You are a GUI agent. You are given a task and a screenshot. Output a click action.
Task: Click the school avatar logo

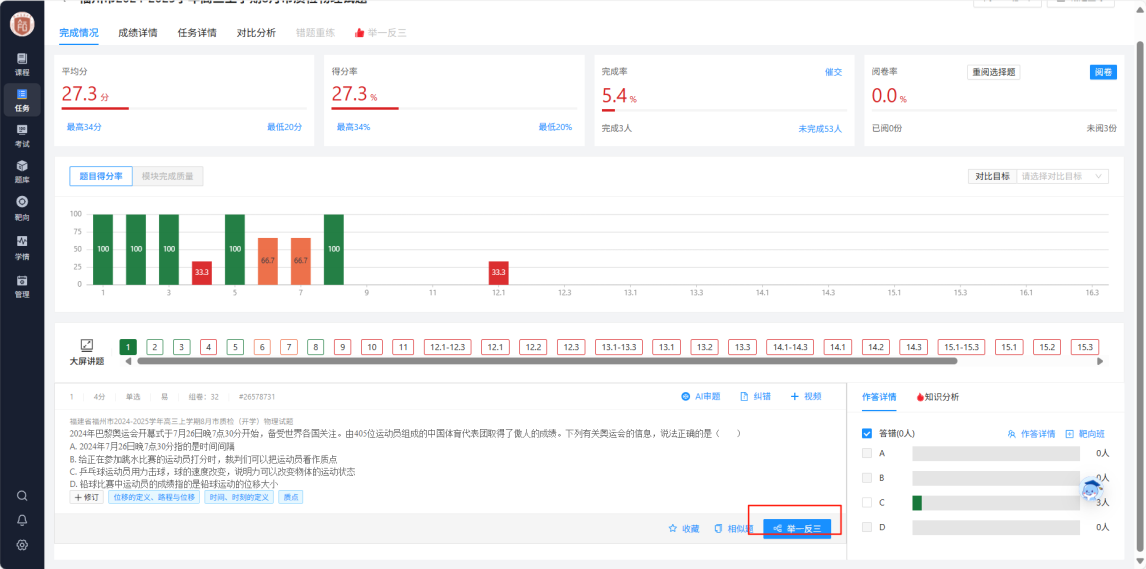coord(22,24)
